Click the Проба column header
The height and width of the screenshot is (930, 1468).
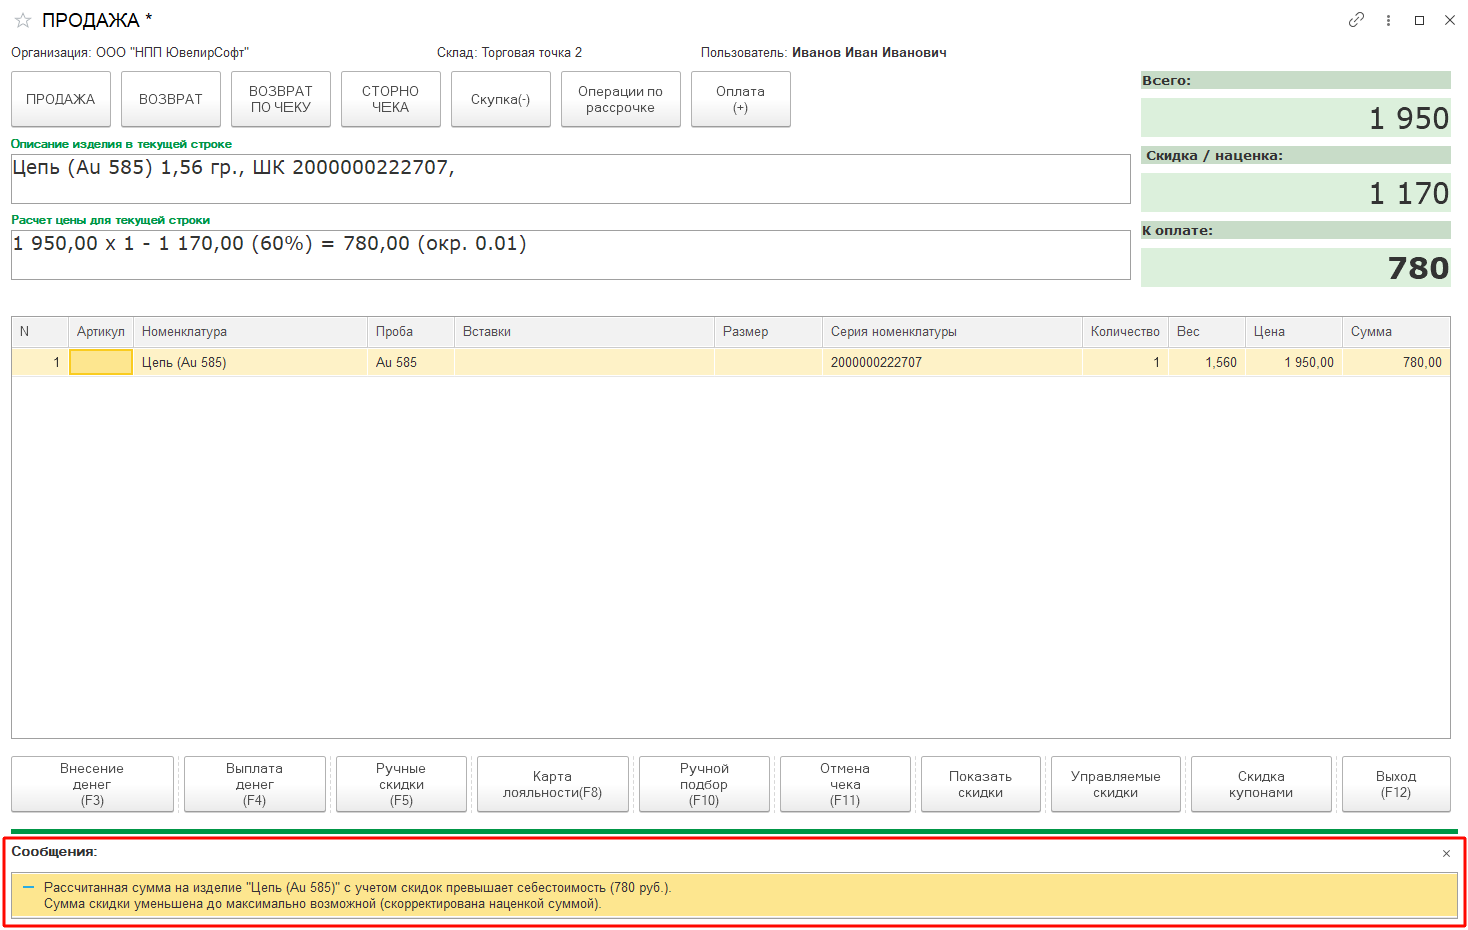click(411, 332)
